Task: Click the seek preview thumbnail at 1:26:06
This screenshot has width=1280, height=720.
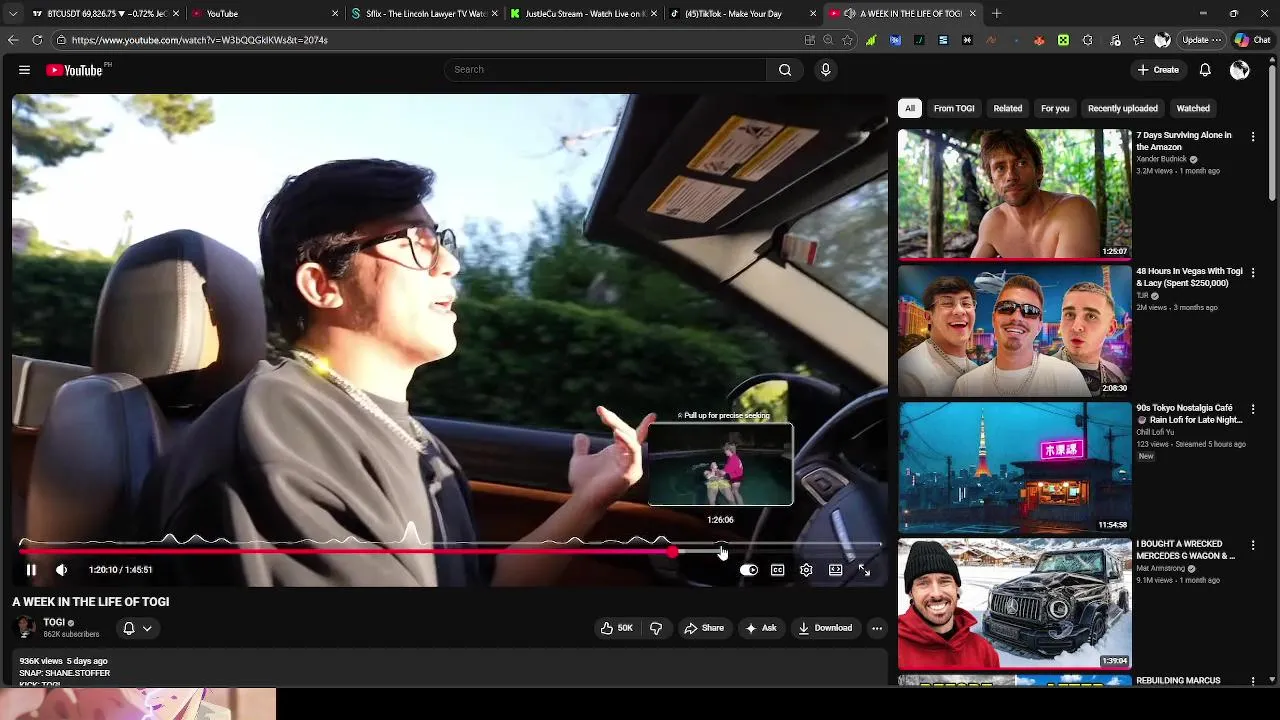Action: pos(720,464)
